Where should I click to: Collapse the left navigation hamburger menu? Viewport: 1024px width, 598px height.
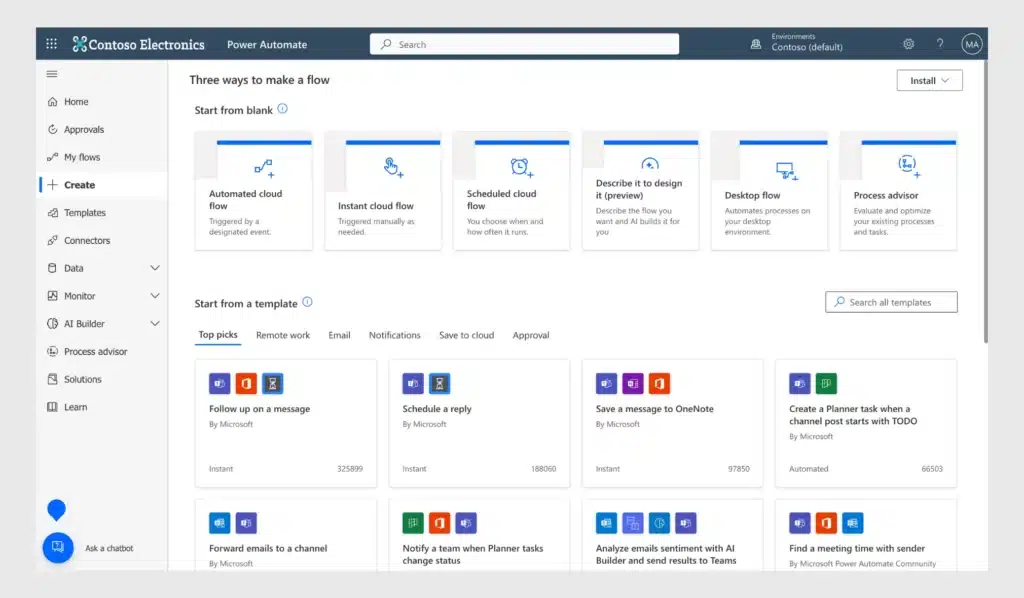click(x=52, y=74)
